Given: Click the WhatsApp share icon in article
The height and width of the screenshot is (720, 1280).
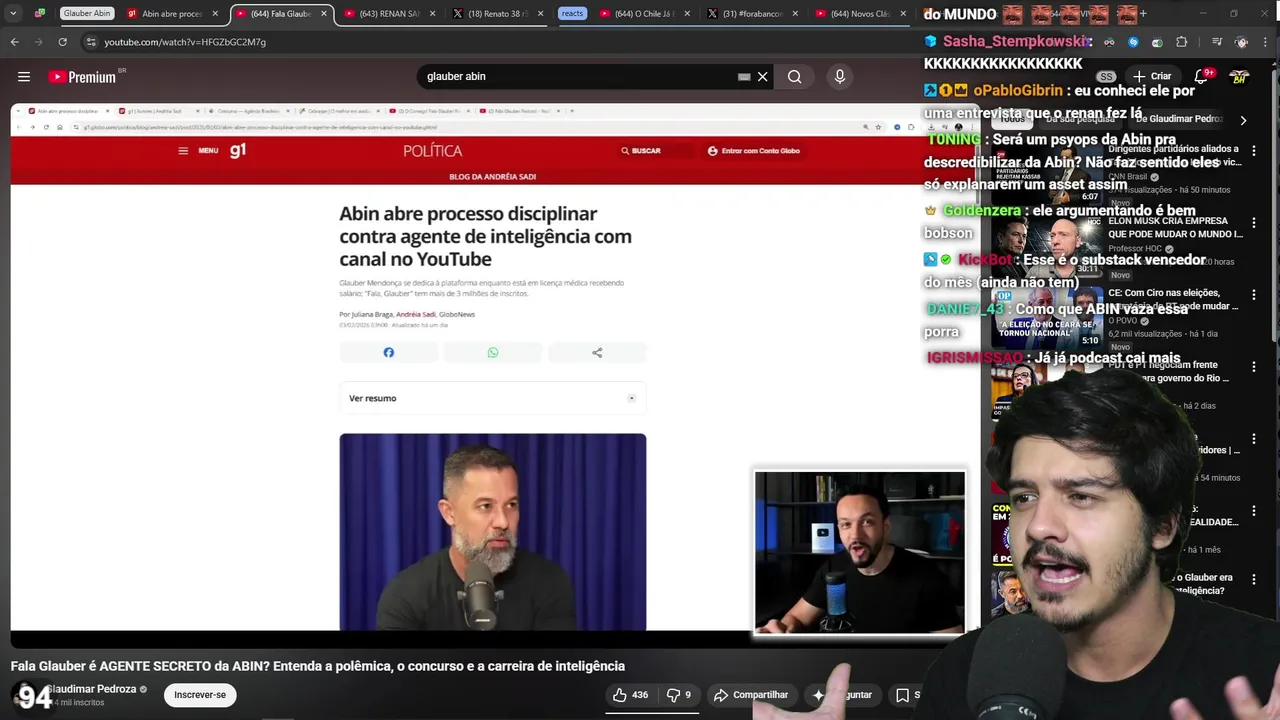Looking at the screenshot, I should [x=493, y=352].
